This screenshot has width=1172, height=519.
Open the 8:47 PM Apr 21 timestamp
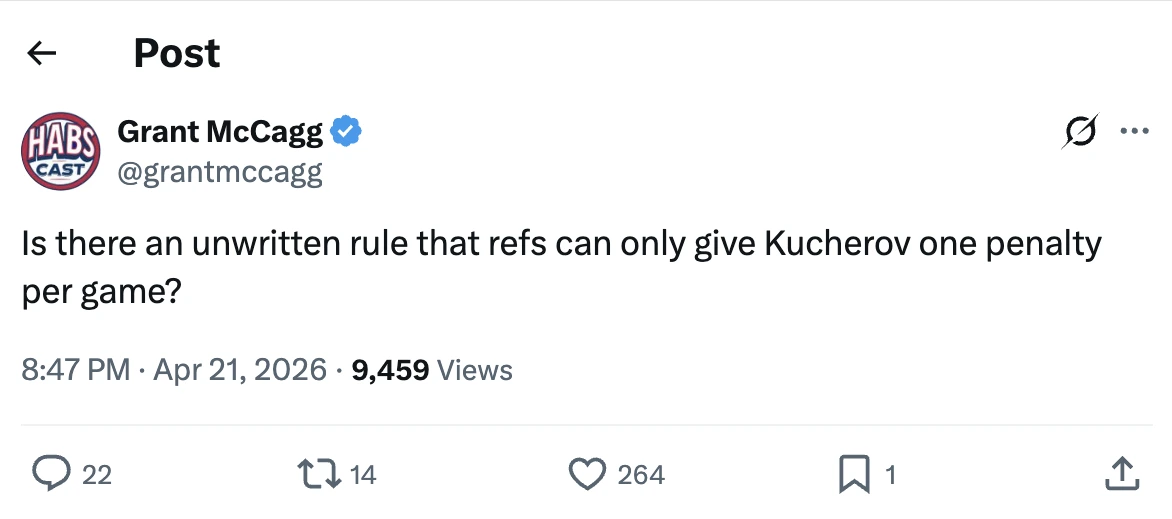(174, 370)
